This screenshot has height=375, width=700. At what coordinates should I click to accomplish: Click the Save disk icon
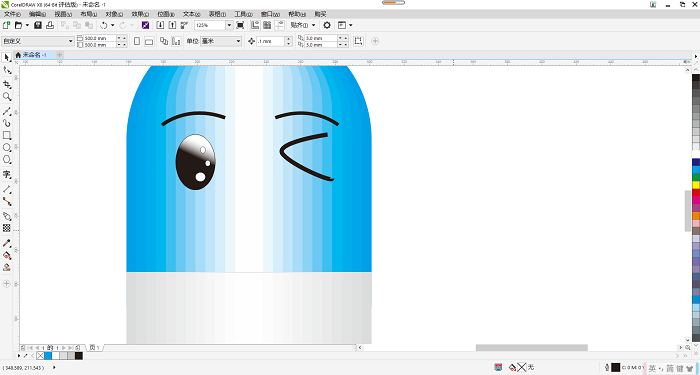(38, 25)
